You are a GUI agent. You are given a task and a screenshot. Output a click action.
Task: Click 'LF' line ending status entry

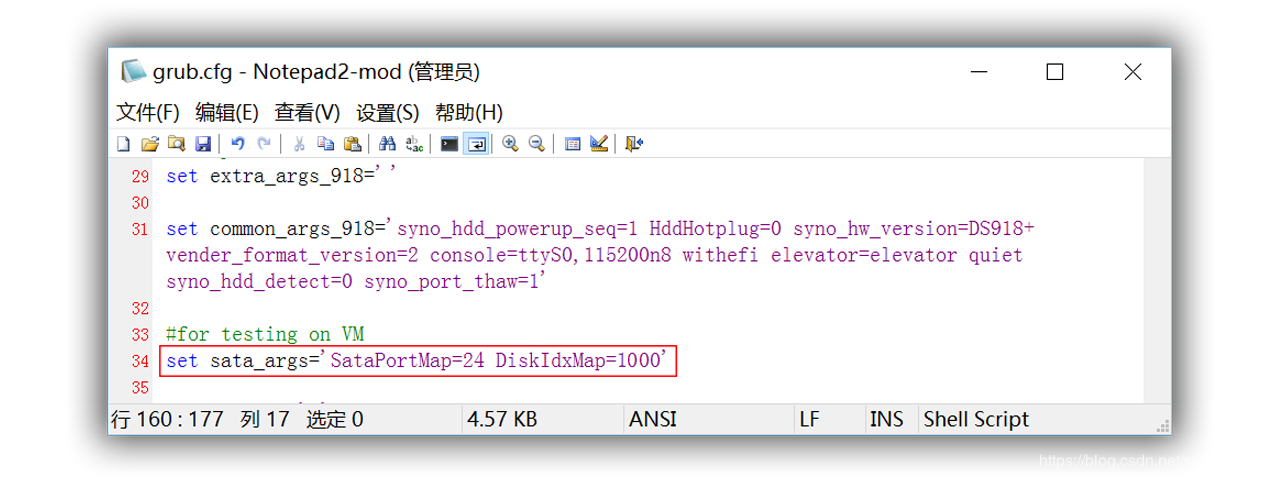click(810, 420)
